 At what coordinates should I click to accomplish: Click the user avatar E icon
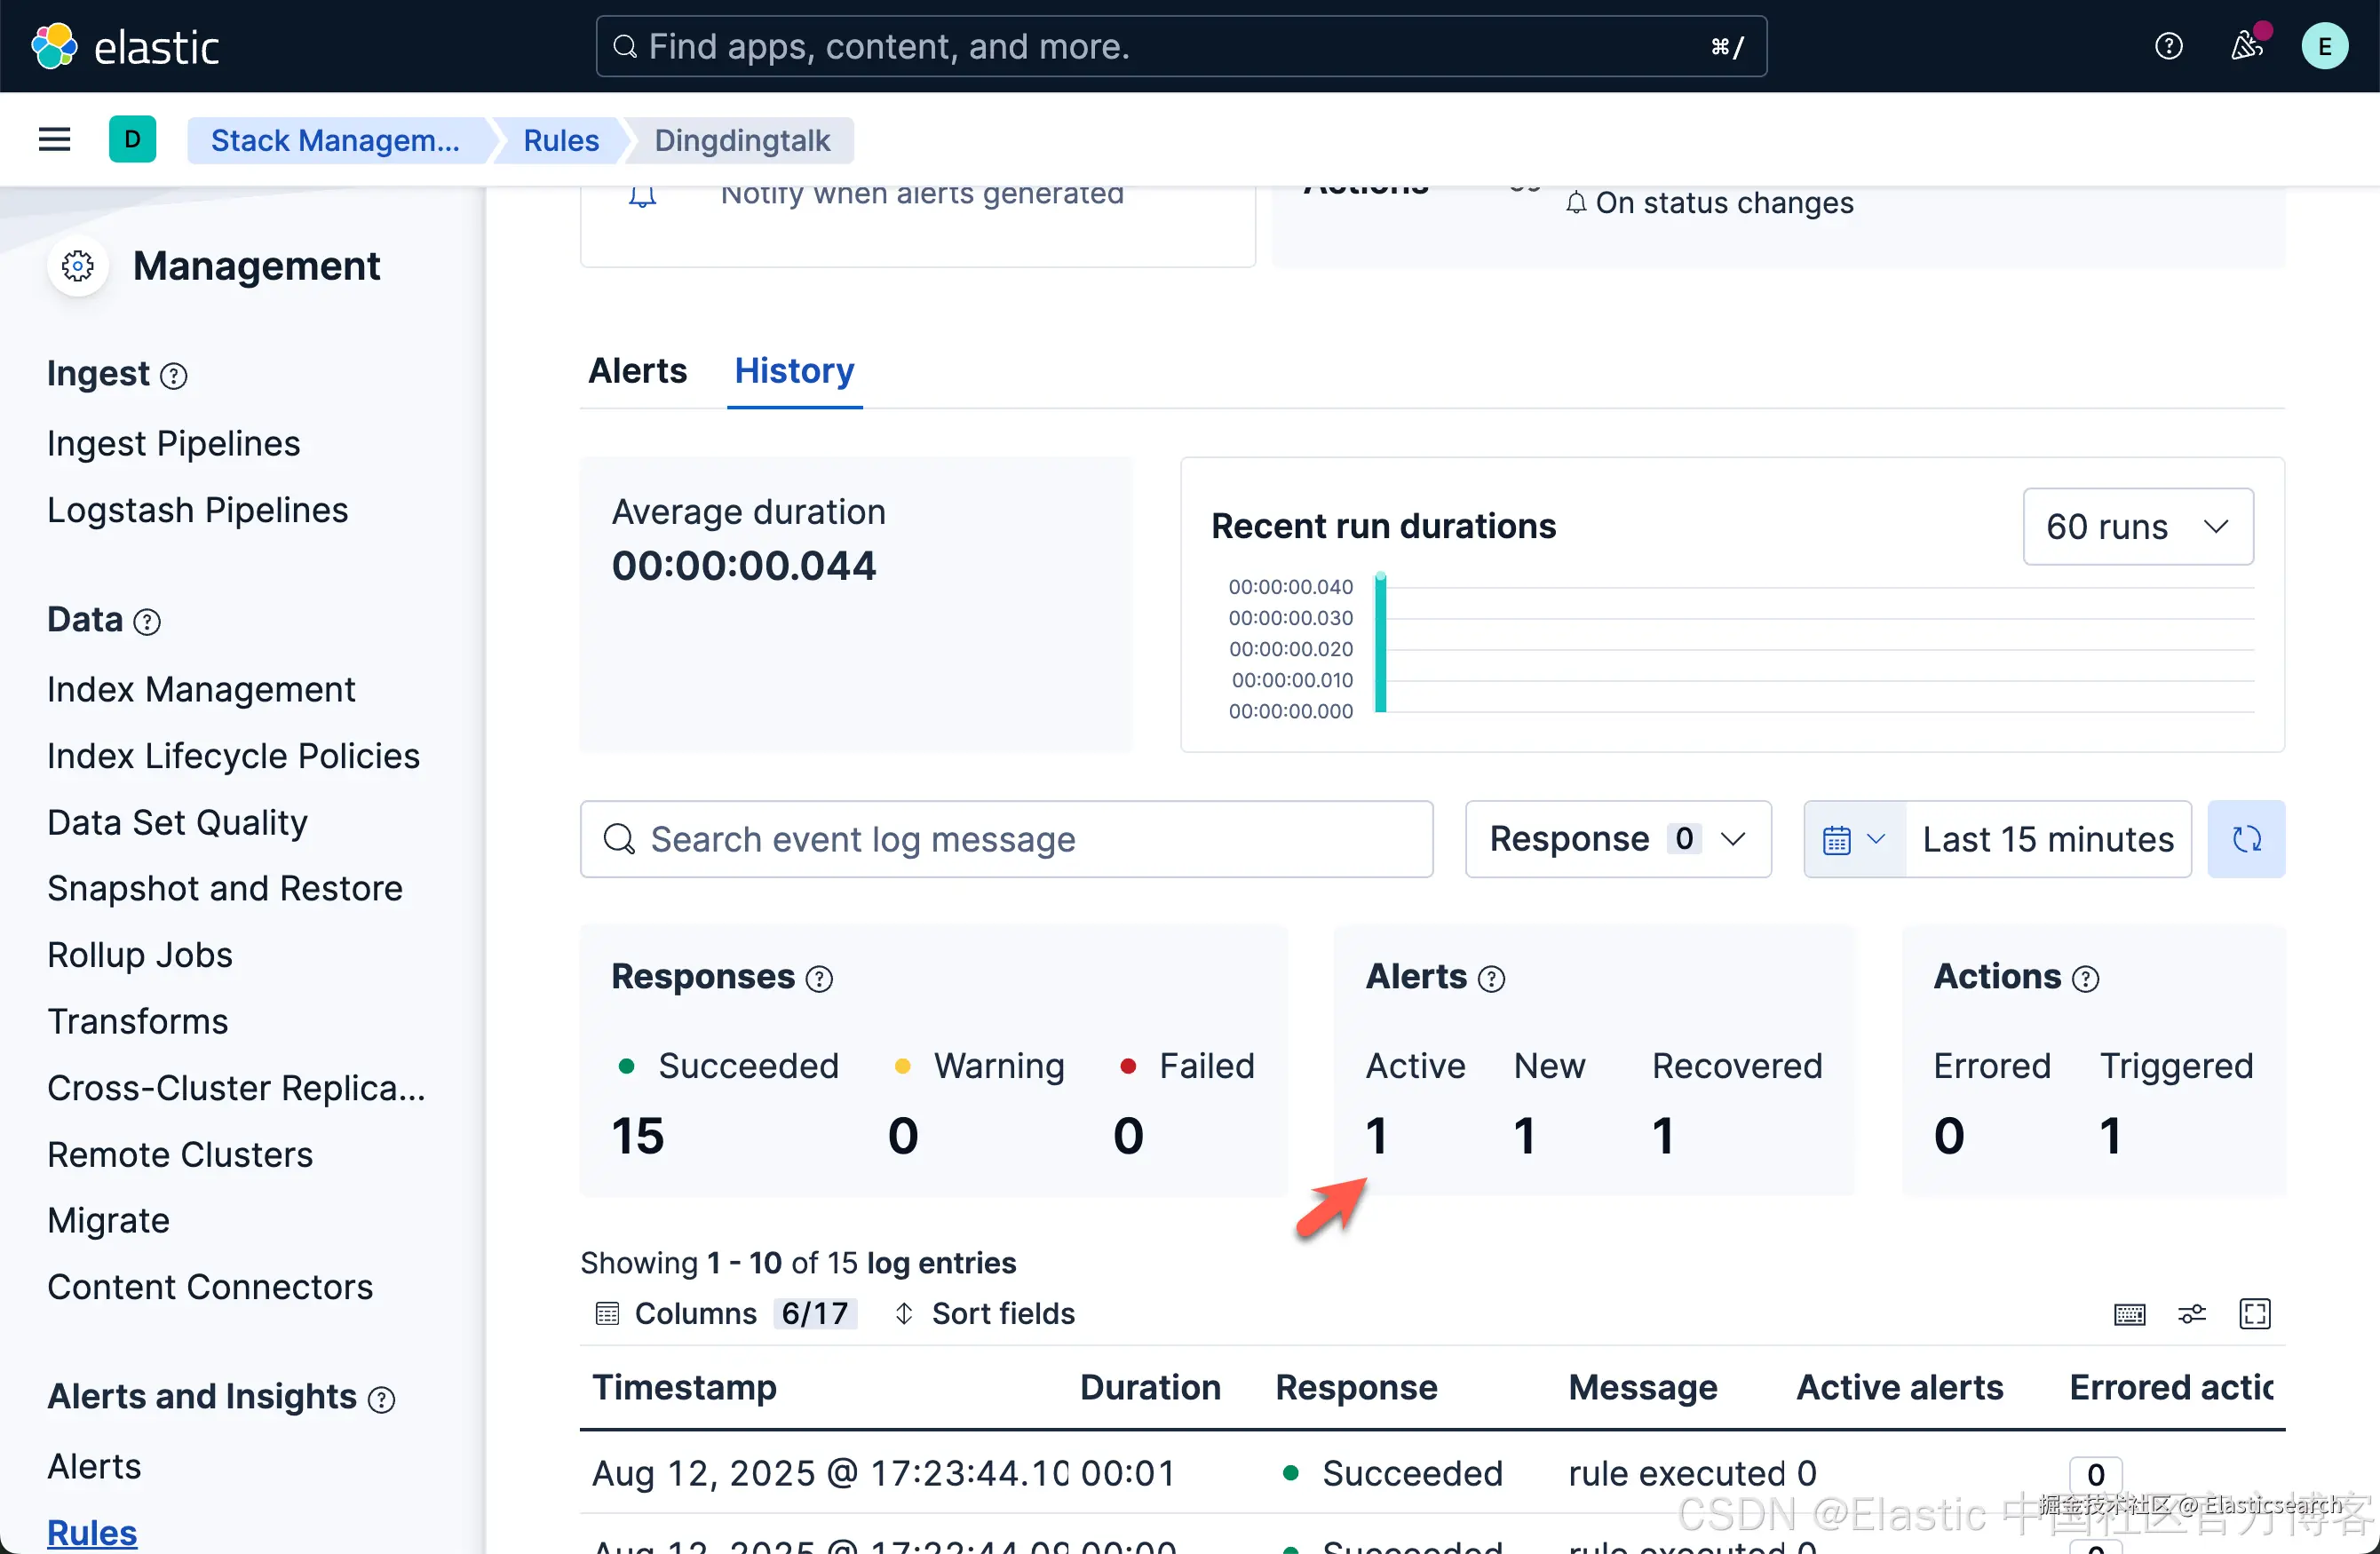[2324, 46]
